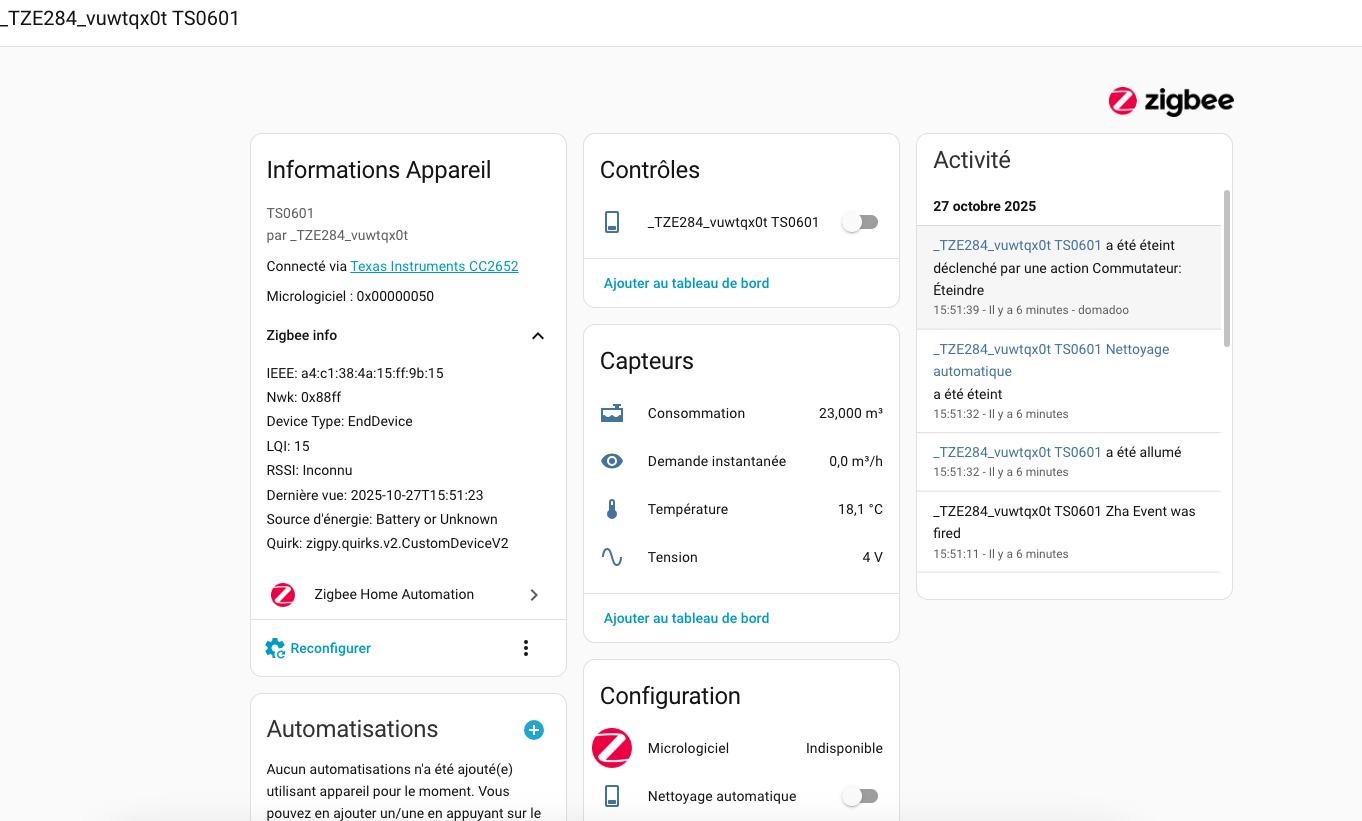Image resolution: width=1362 pixels, height=821 pixels.
Task: Open the Texas Instruments CC2652 link
Action: click(x=434, y=266)
